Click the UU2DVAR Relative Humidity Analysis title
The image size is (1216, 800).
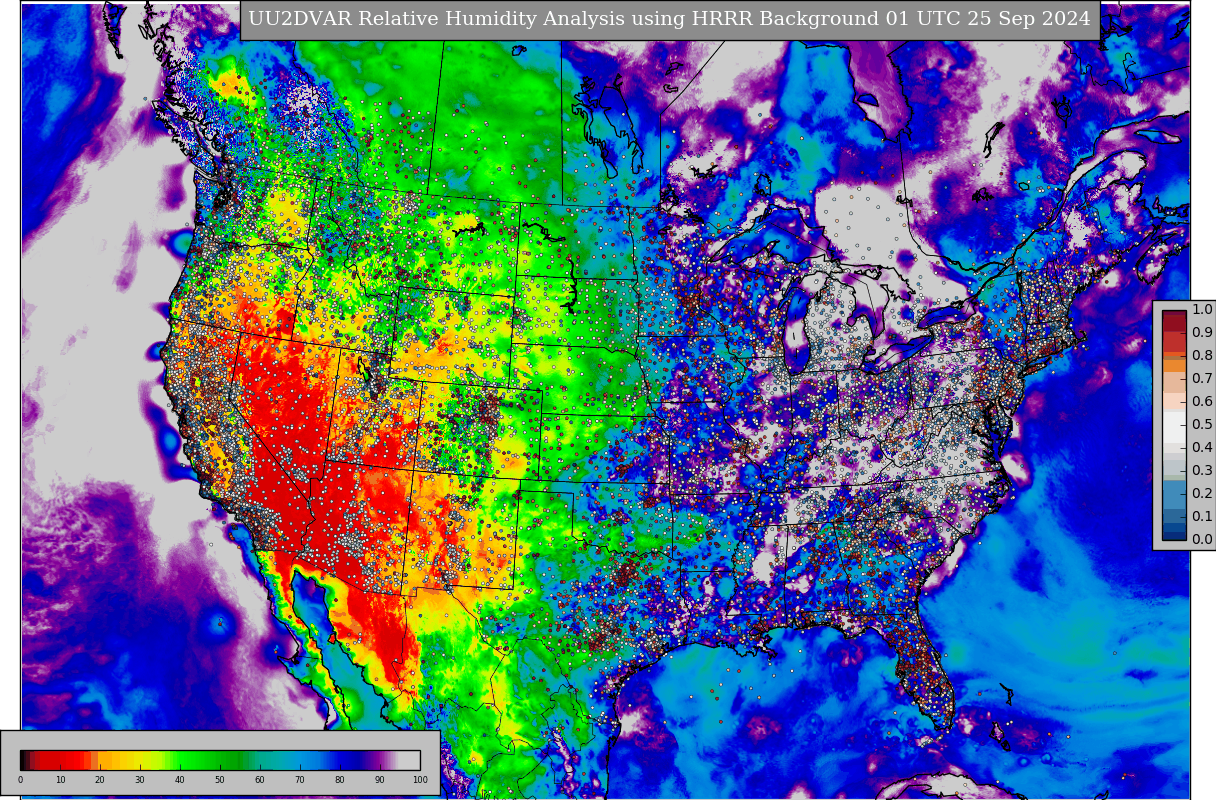[x=669, y=19]
